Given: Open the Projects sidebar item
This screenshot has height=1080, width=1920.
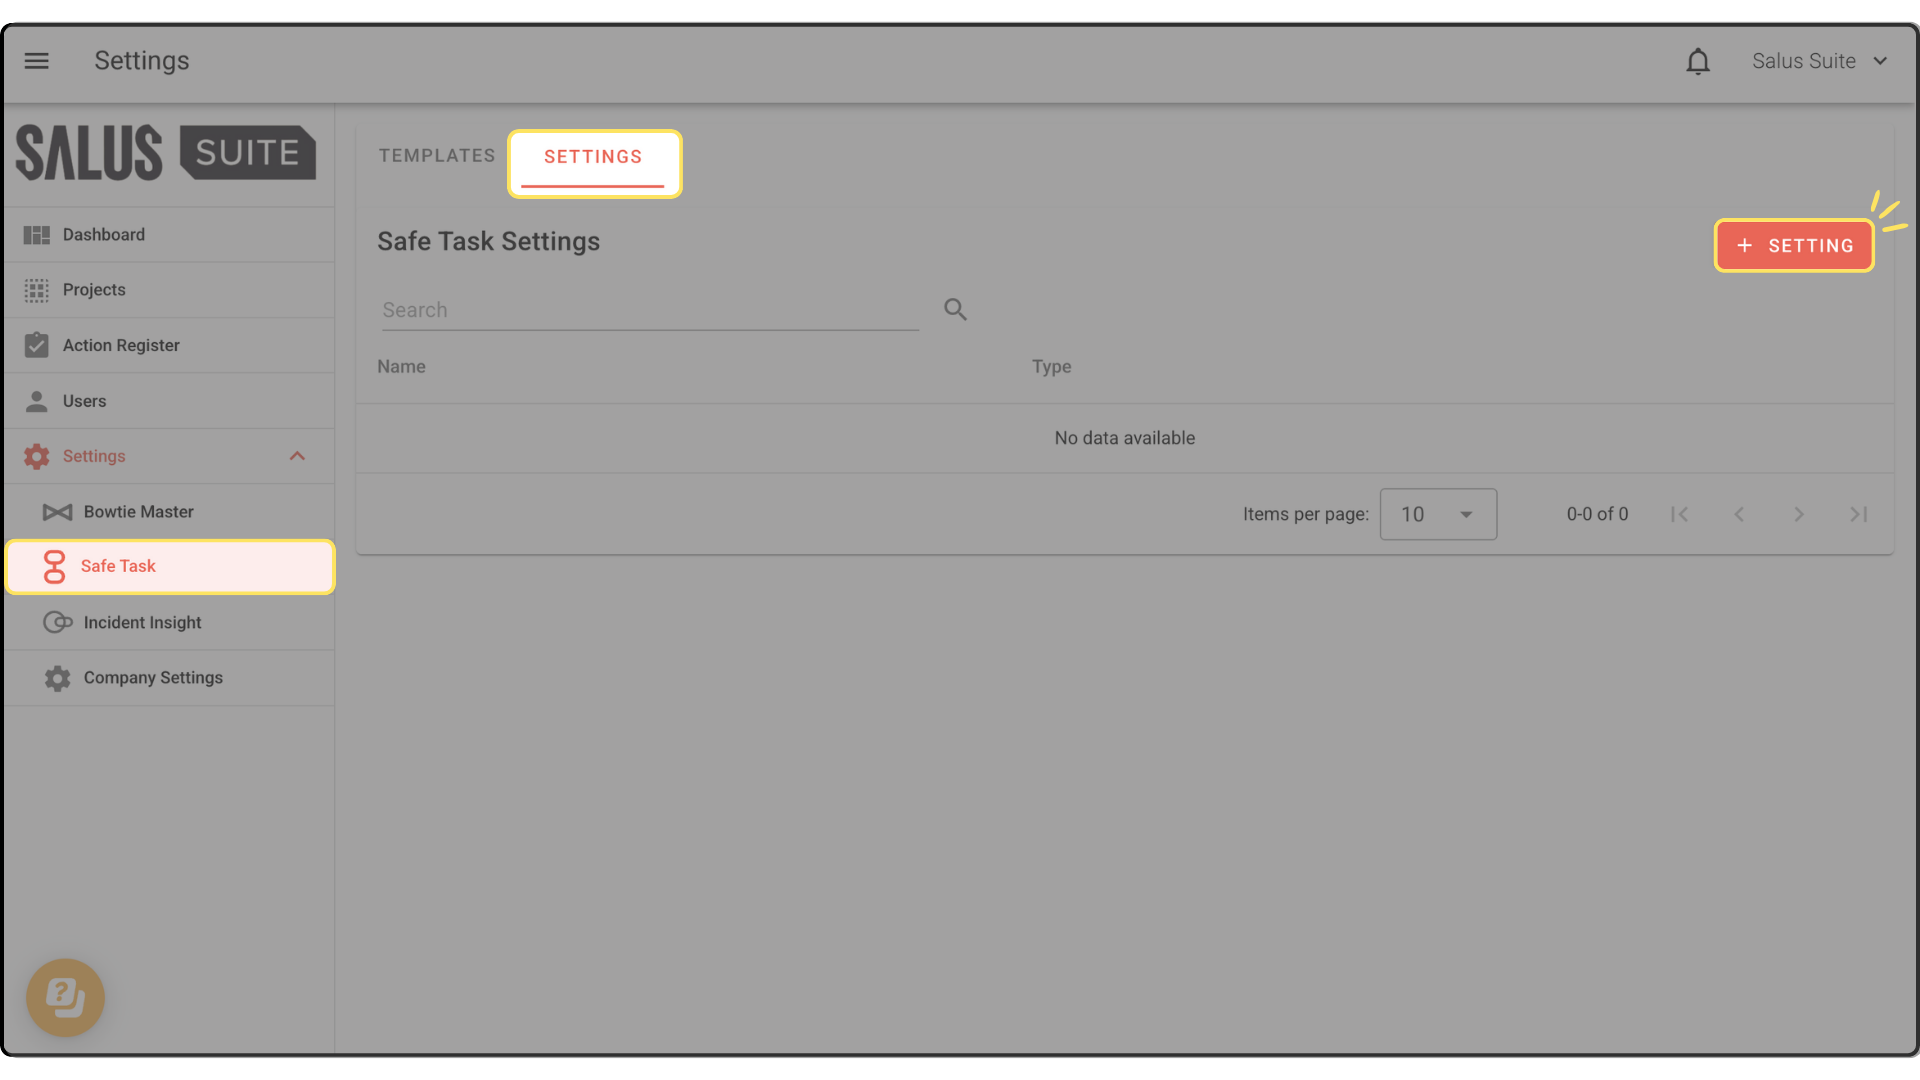Looking at the screenshot, I should tap(94, 290).
